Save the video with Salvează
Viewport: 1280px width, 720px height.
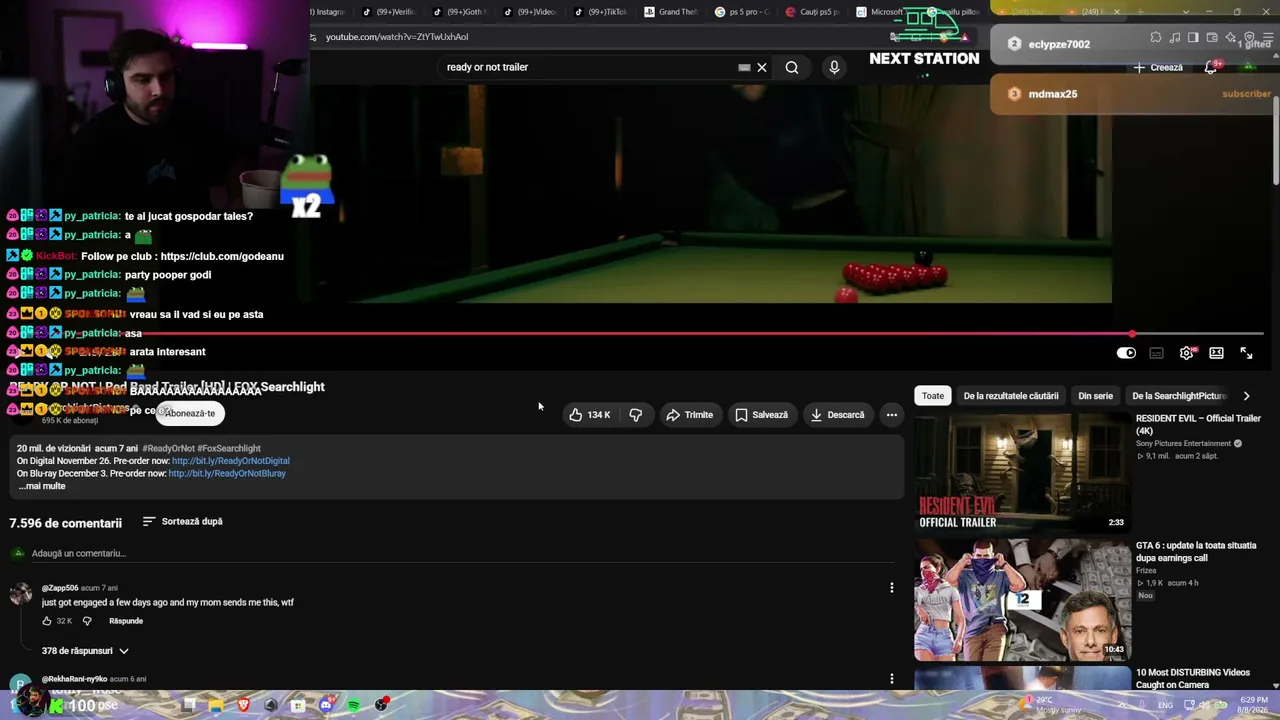pyautogui.click(x=761, y=415)
